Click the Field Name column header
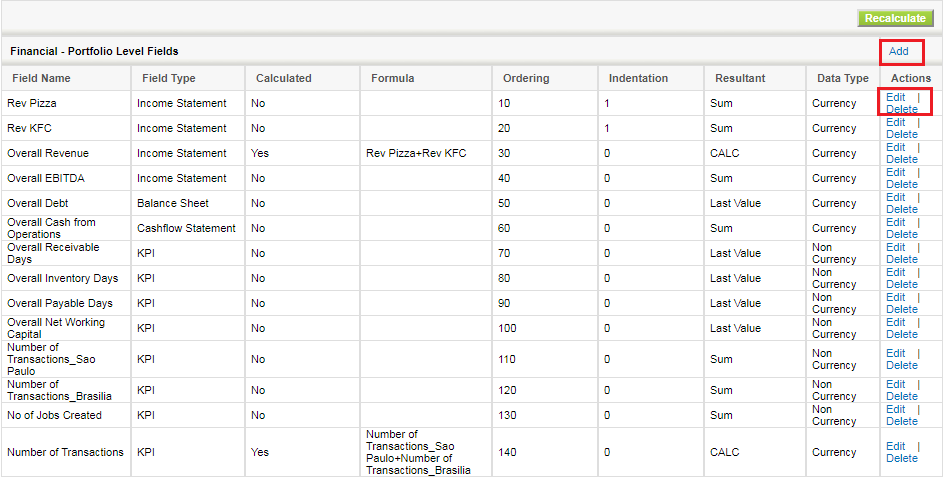 pos(41,78)
